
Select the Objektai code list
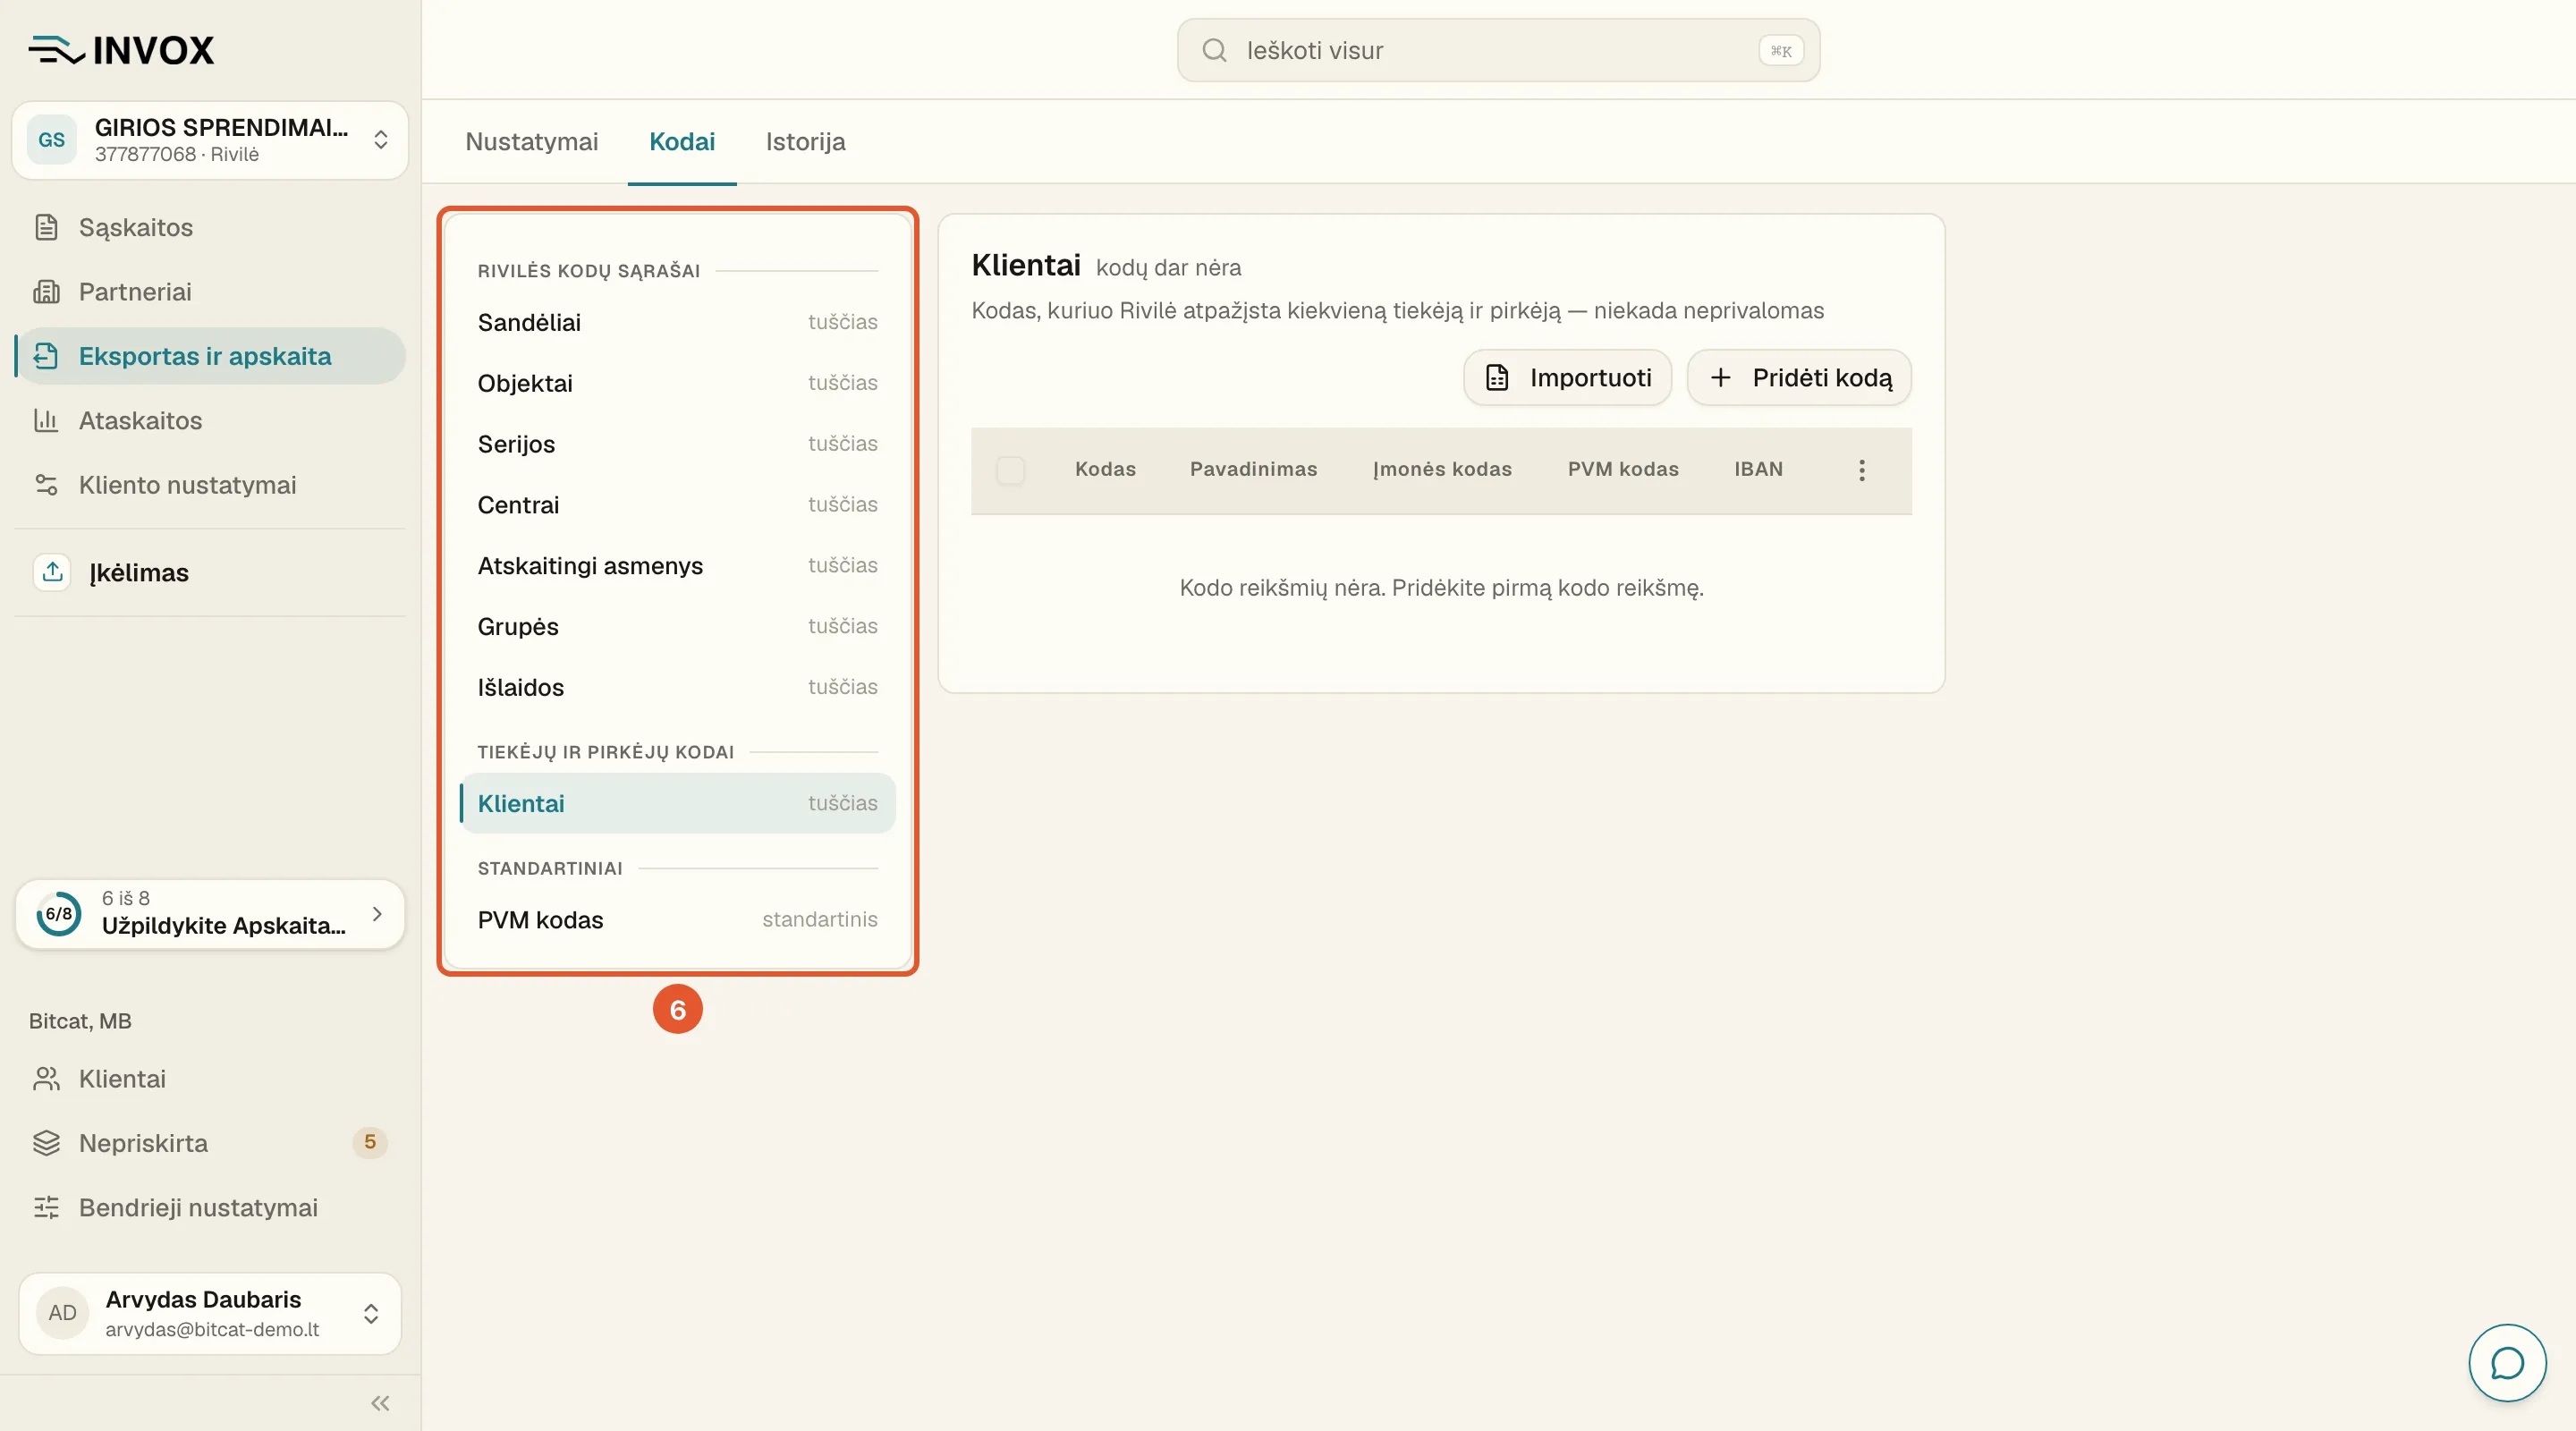pos(677,383)
